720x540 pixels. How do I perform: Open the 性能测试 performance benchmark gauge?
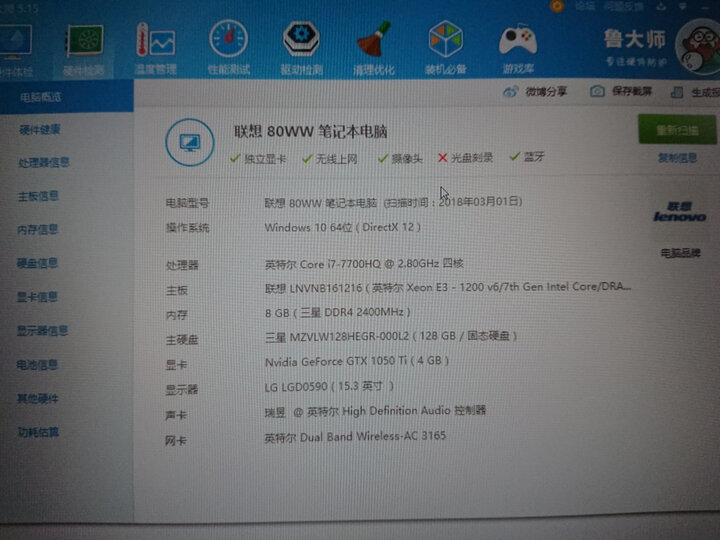228,47
